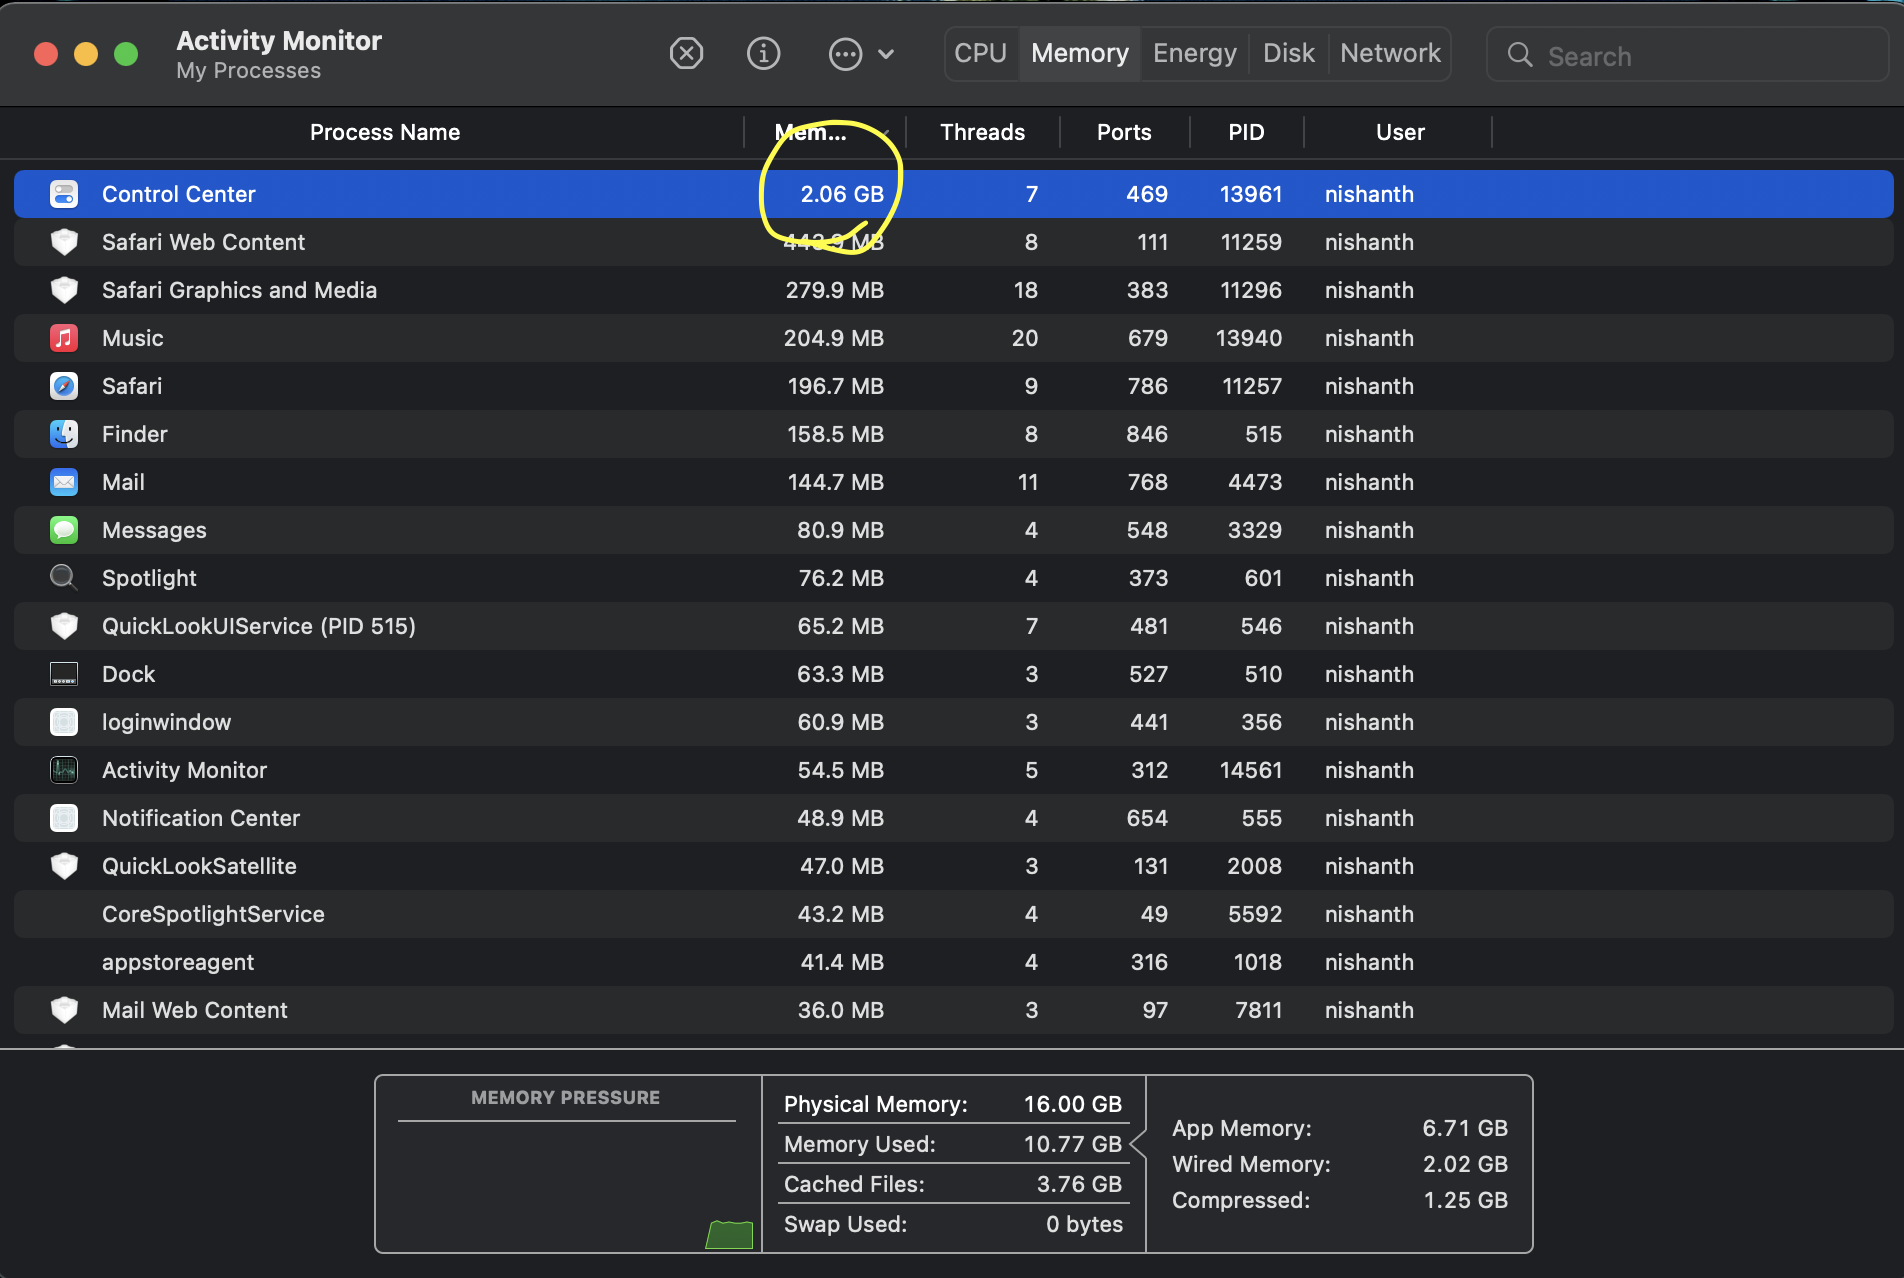Click the Safari process user nishanth
This screenshot has height=1278, width=1904.
point(1369,386)
